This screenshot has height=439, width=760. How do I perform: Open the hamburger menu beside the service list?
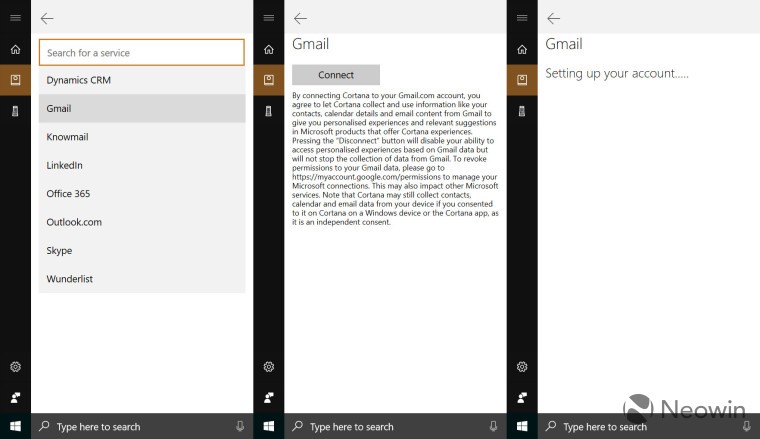point(15,18)
